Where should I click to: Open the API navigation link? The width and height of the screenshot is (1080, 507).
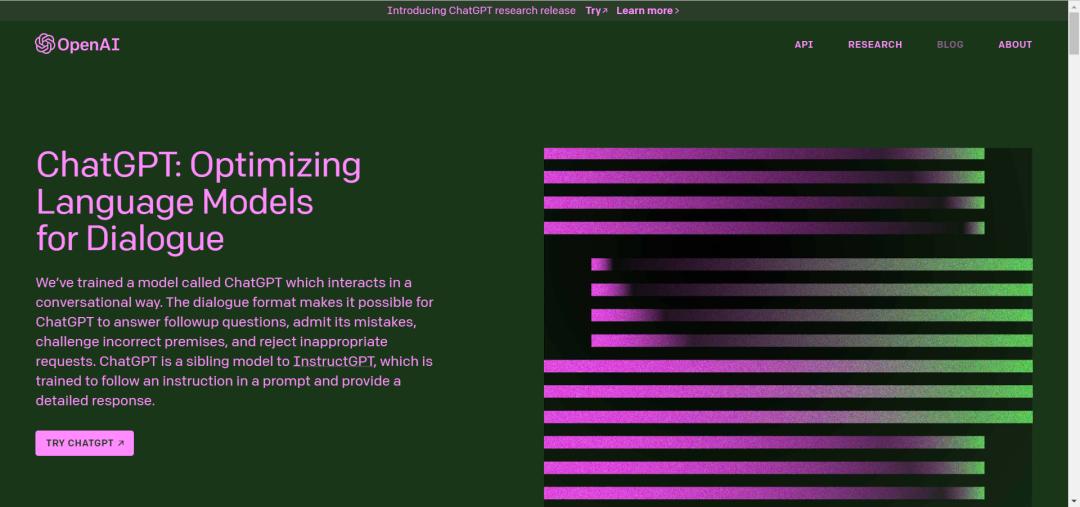804,45
